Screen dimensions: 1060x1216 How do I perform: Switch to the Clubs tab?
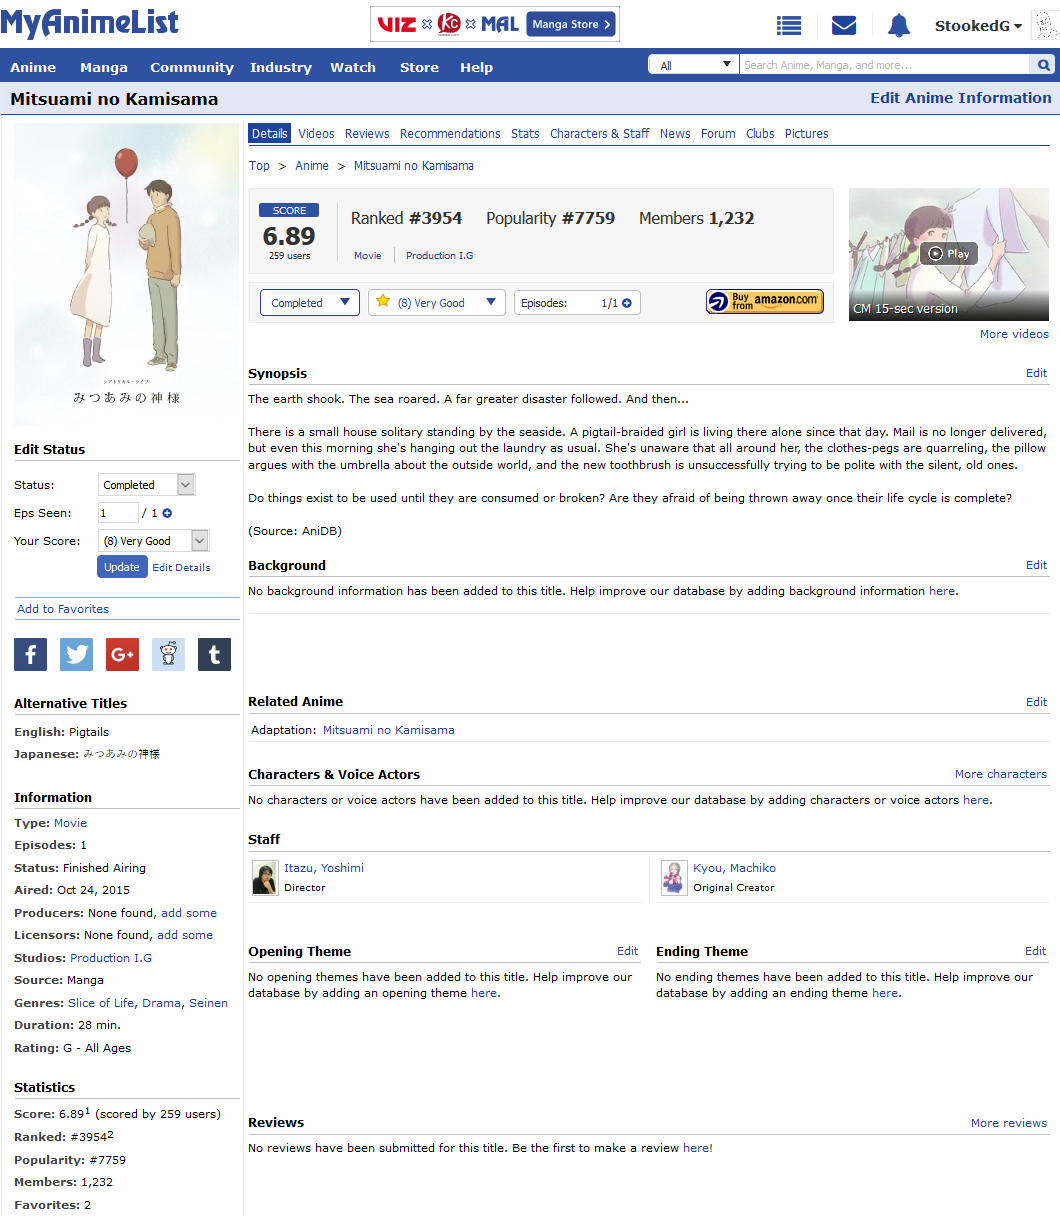[760, 134]
